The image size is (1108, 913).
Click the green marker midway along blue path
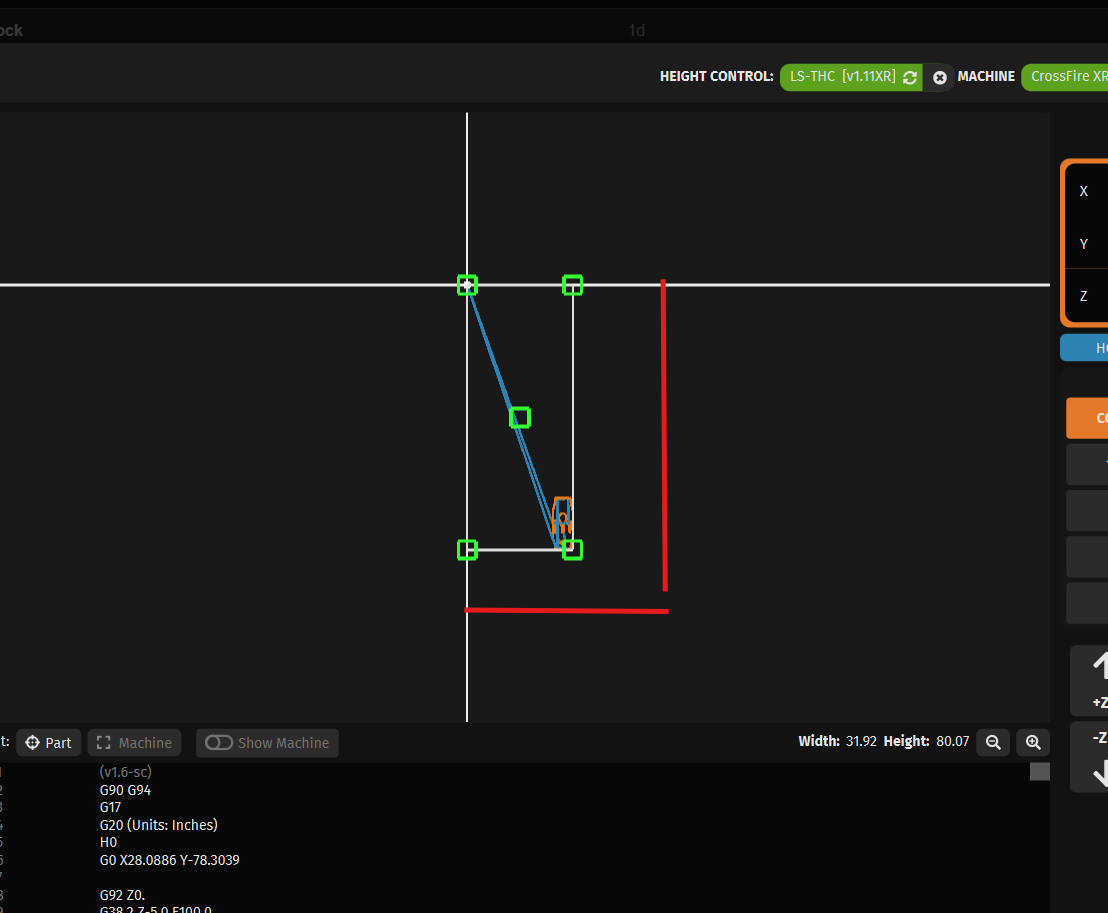(520, 417)
